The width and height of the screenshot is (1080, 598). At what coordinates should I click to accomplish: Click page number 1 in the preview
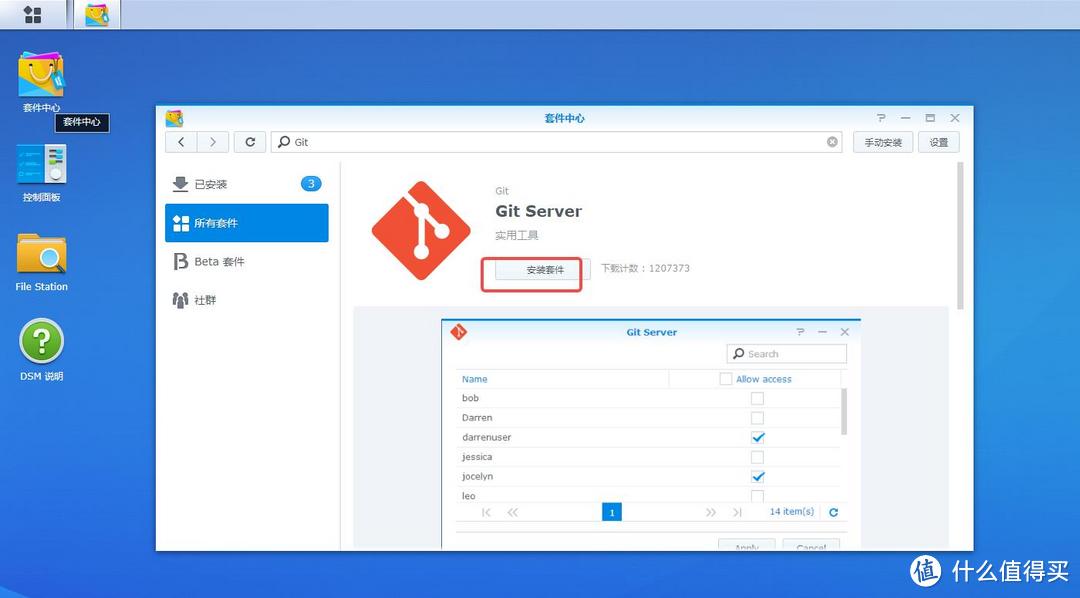point(612,513)
